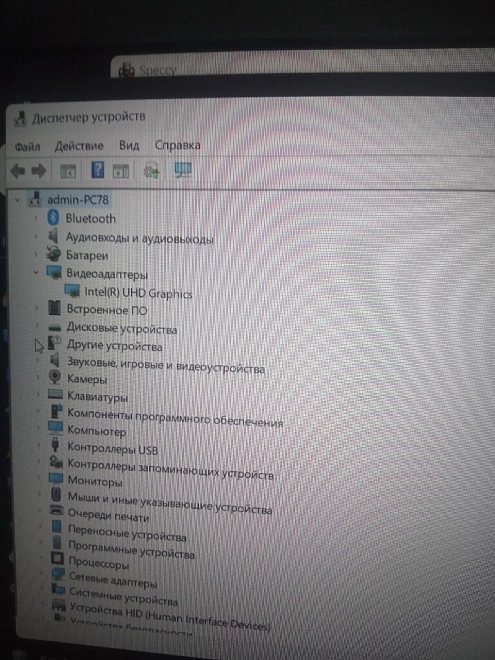
Task: Click the mouse icon beside Мыши row
Action: coord(56,494)
